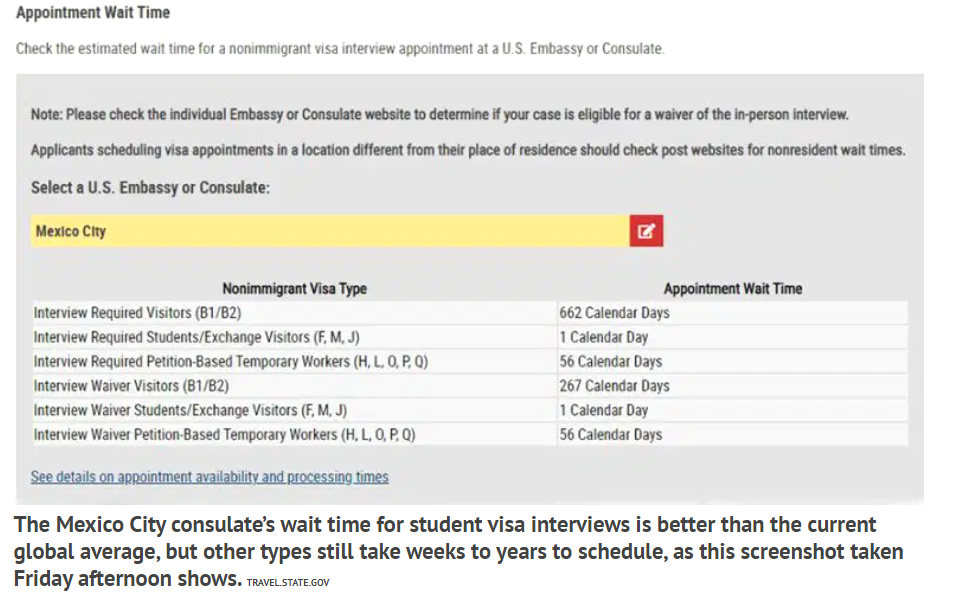Click inside the yellow embassy selection field

point(300,231)
